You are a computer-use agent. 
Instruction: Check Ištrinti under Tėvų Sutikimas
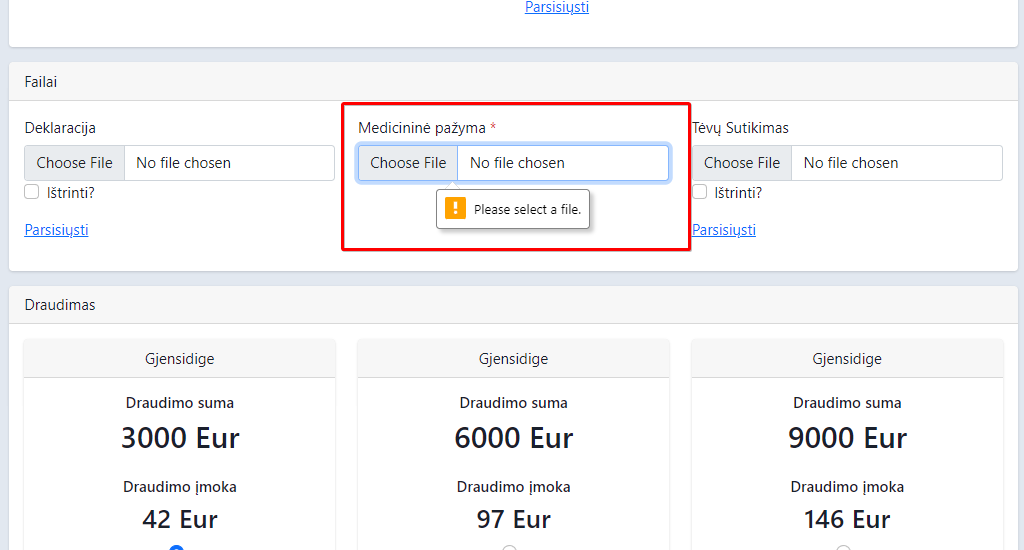tap(699, 192)
